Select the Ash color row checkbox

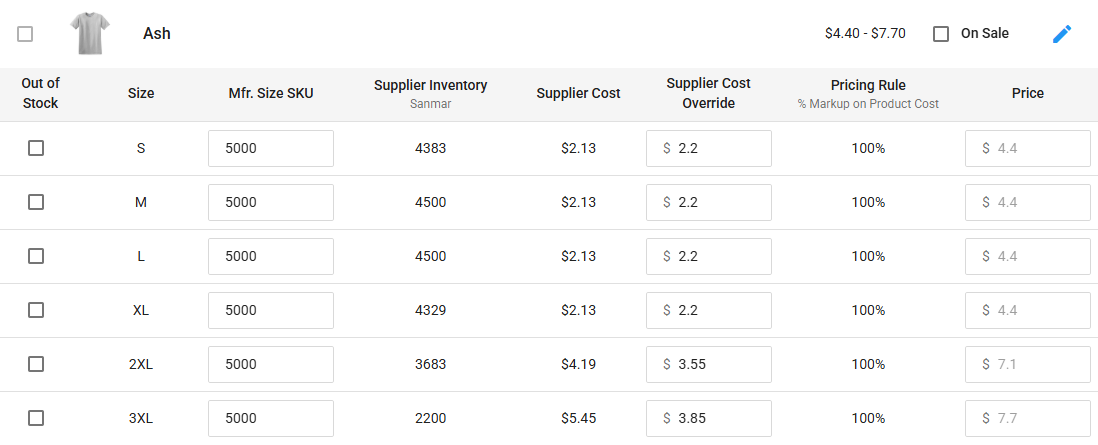point(25,34)
